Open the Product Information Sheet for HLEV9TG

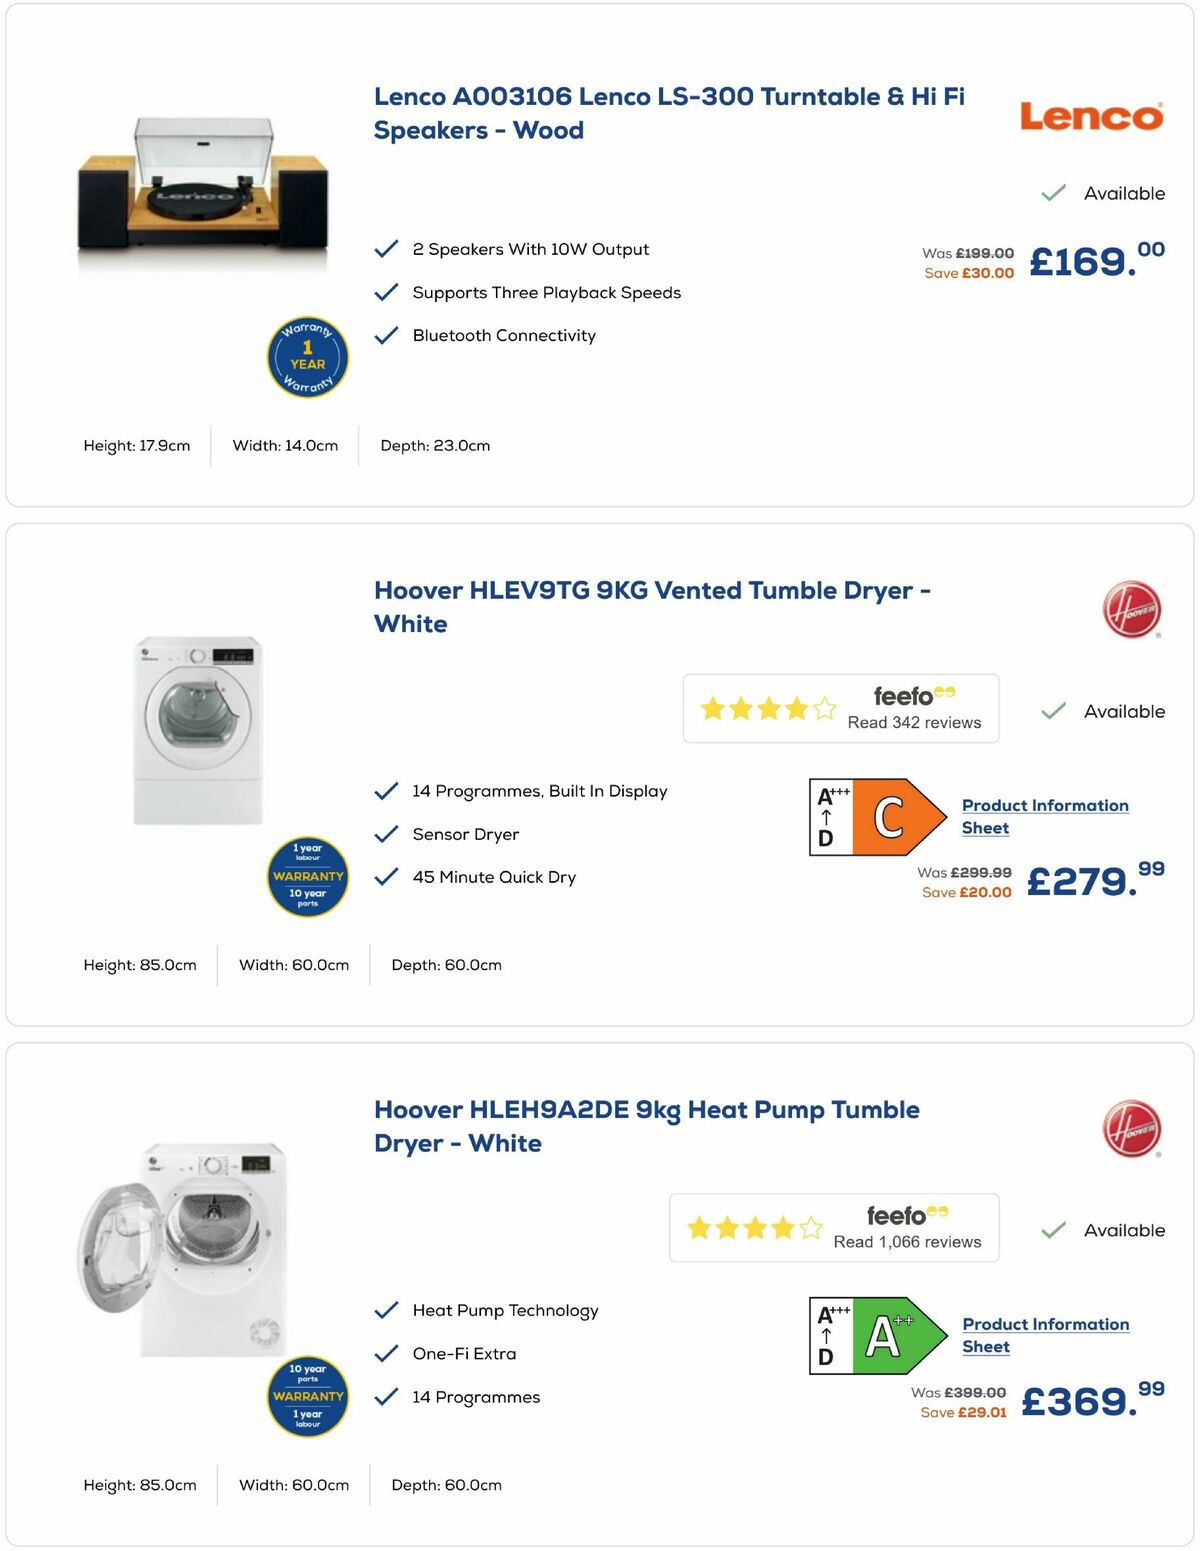1045,816
